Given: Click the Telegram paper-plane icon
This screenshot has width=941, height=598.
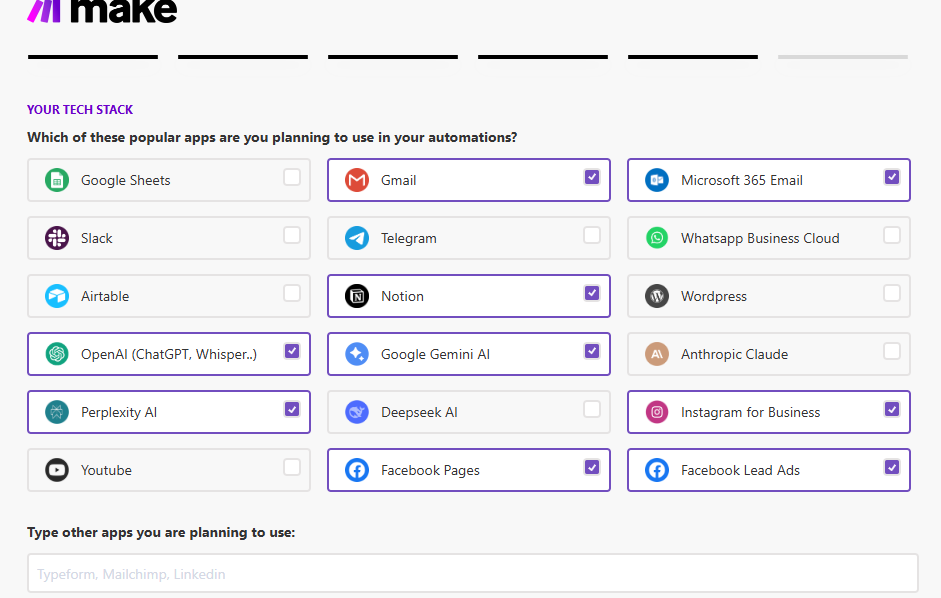Looking at the screenshot, I should pyautogui.click(x=357, y=238).
